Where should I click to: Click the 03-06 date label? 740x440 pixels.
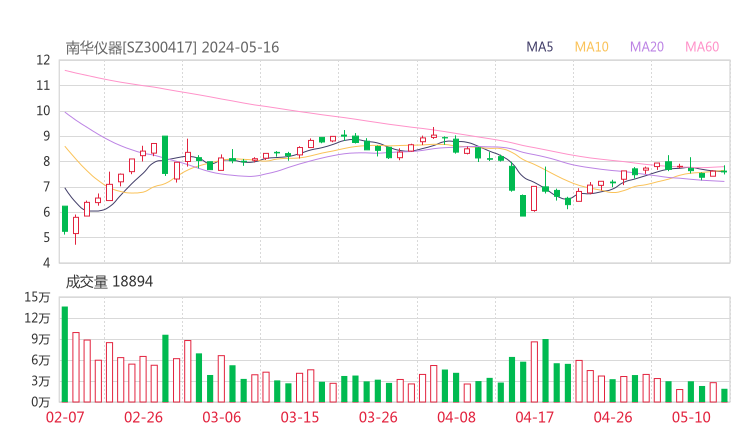(x=222, y=417)
